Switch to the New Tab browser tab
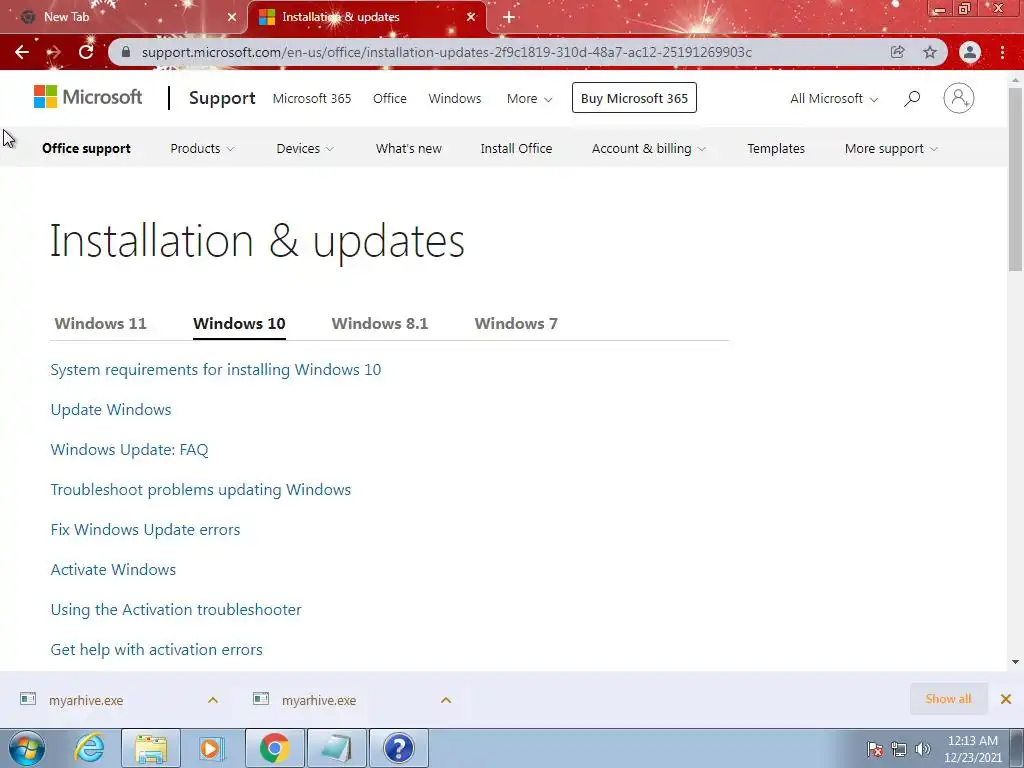 pos(123,17)
